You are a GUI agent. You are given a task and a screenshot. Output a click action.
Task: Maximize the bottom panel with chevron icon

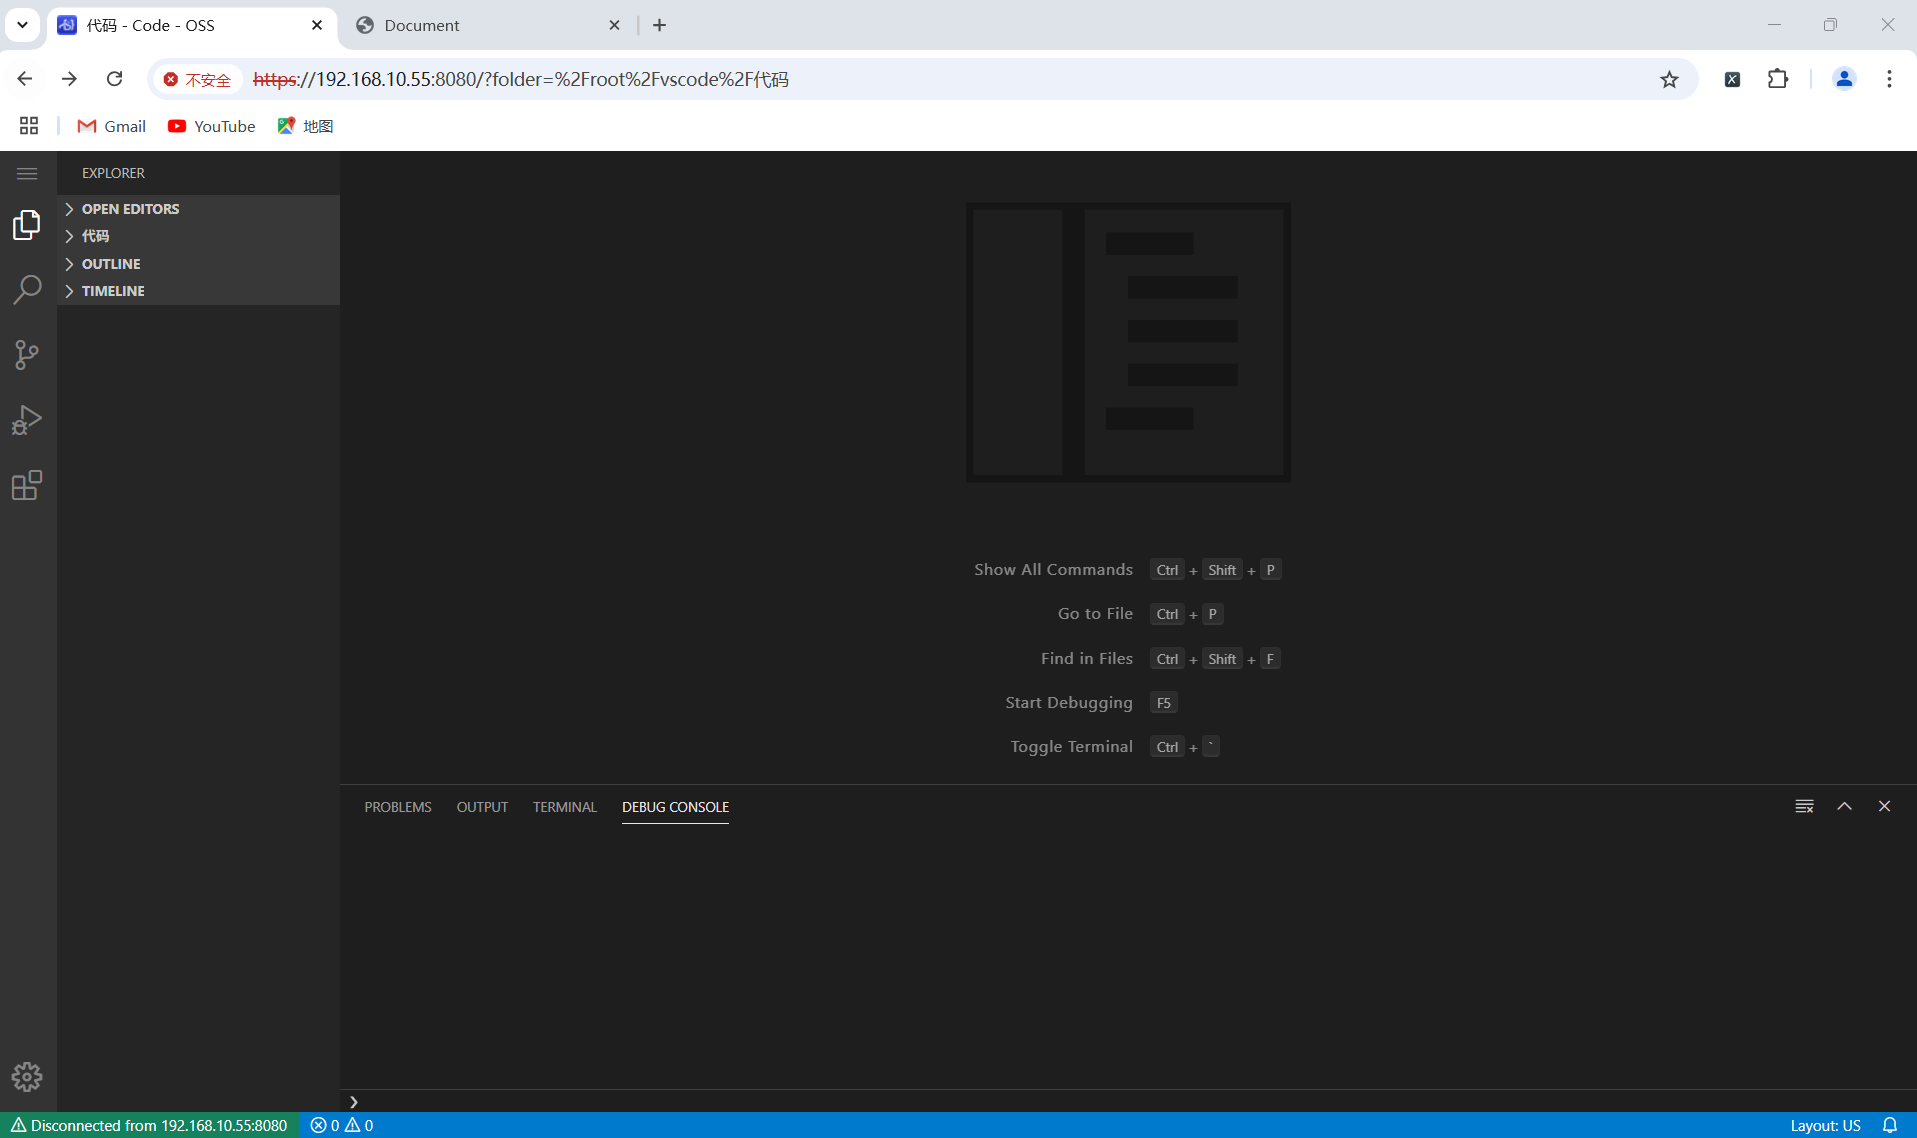pos(1844,806)
